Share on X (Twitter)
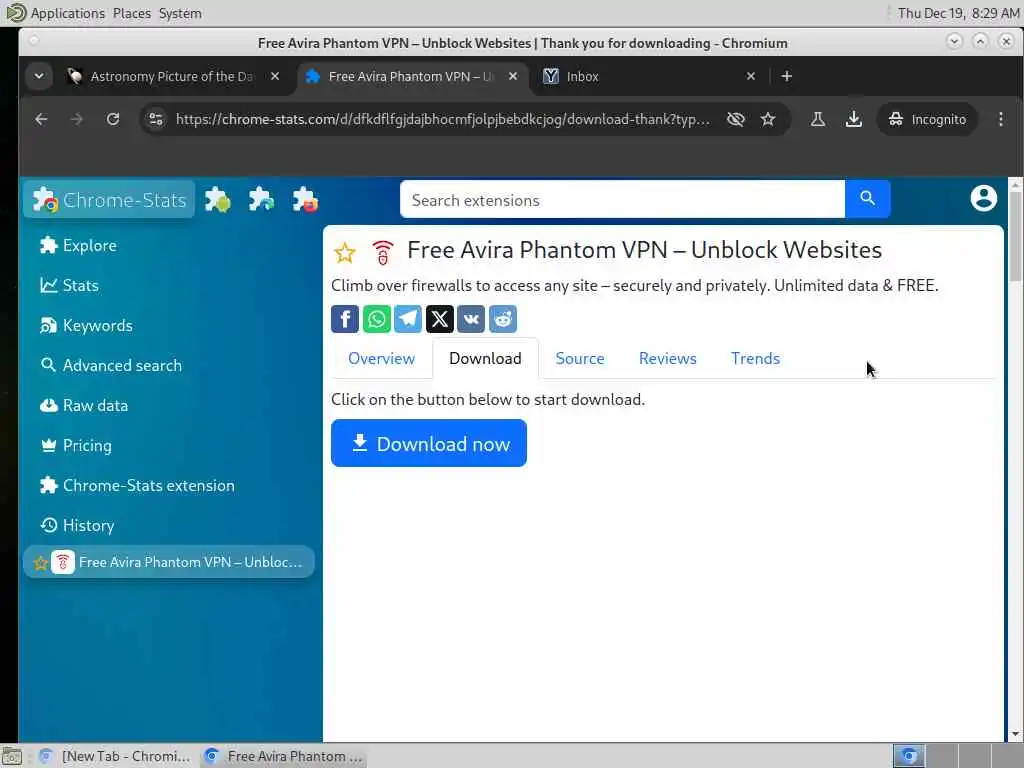This screenshot has height=768, width=1024. [x=440, y=319]
